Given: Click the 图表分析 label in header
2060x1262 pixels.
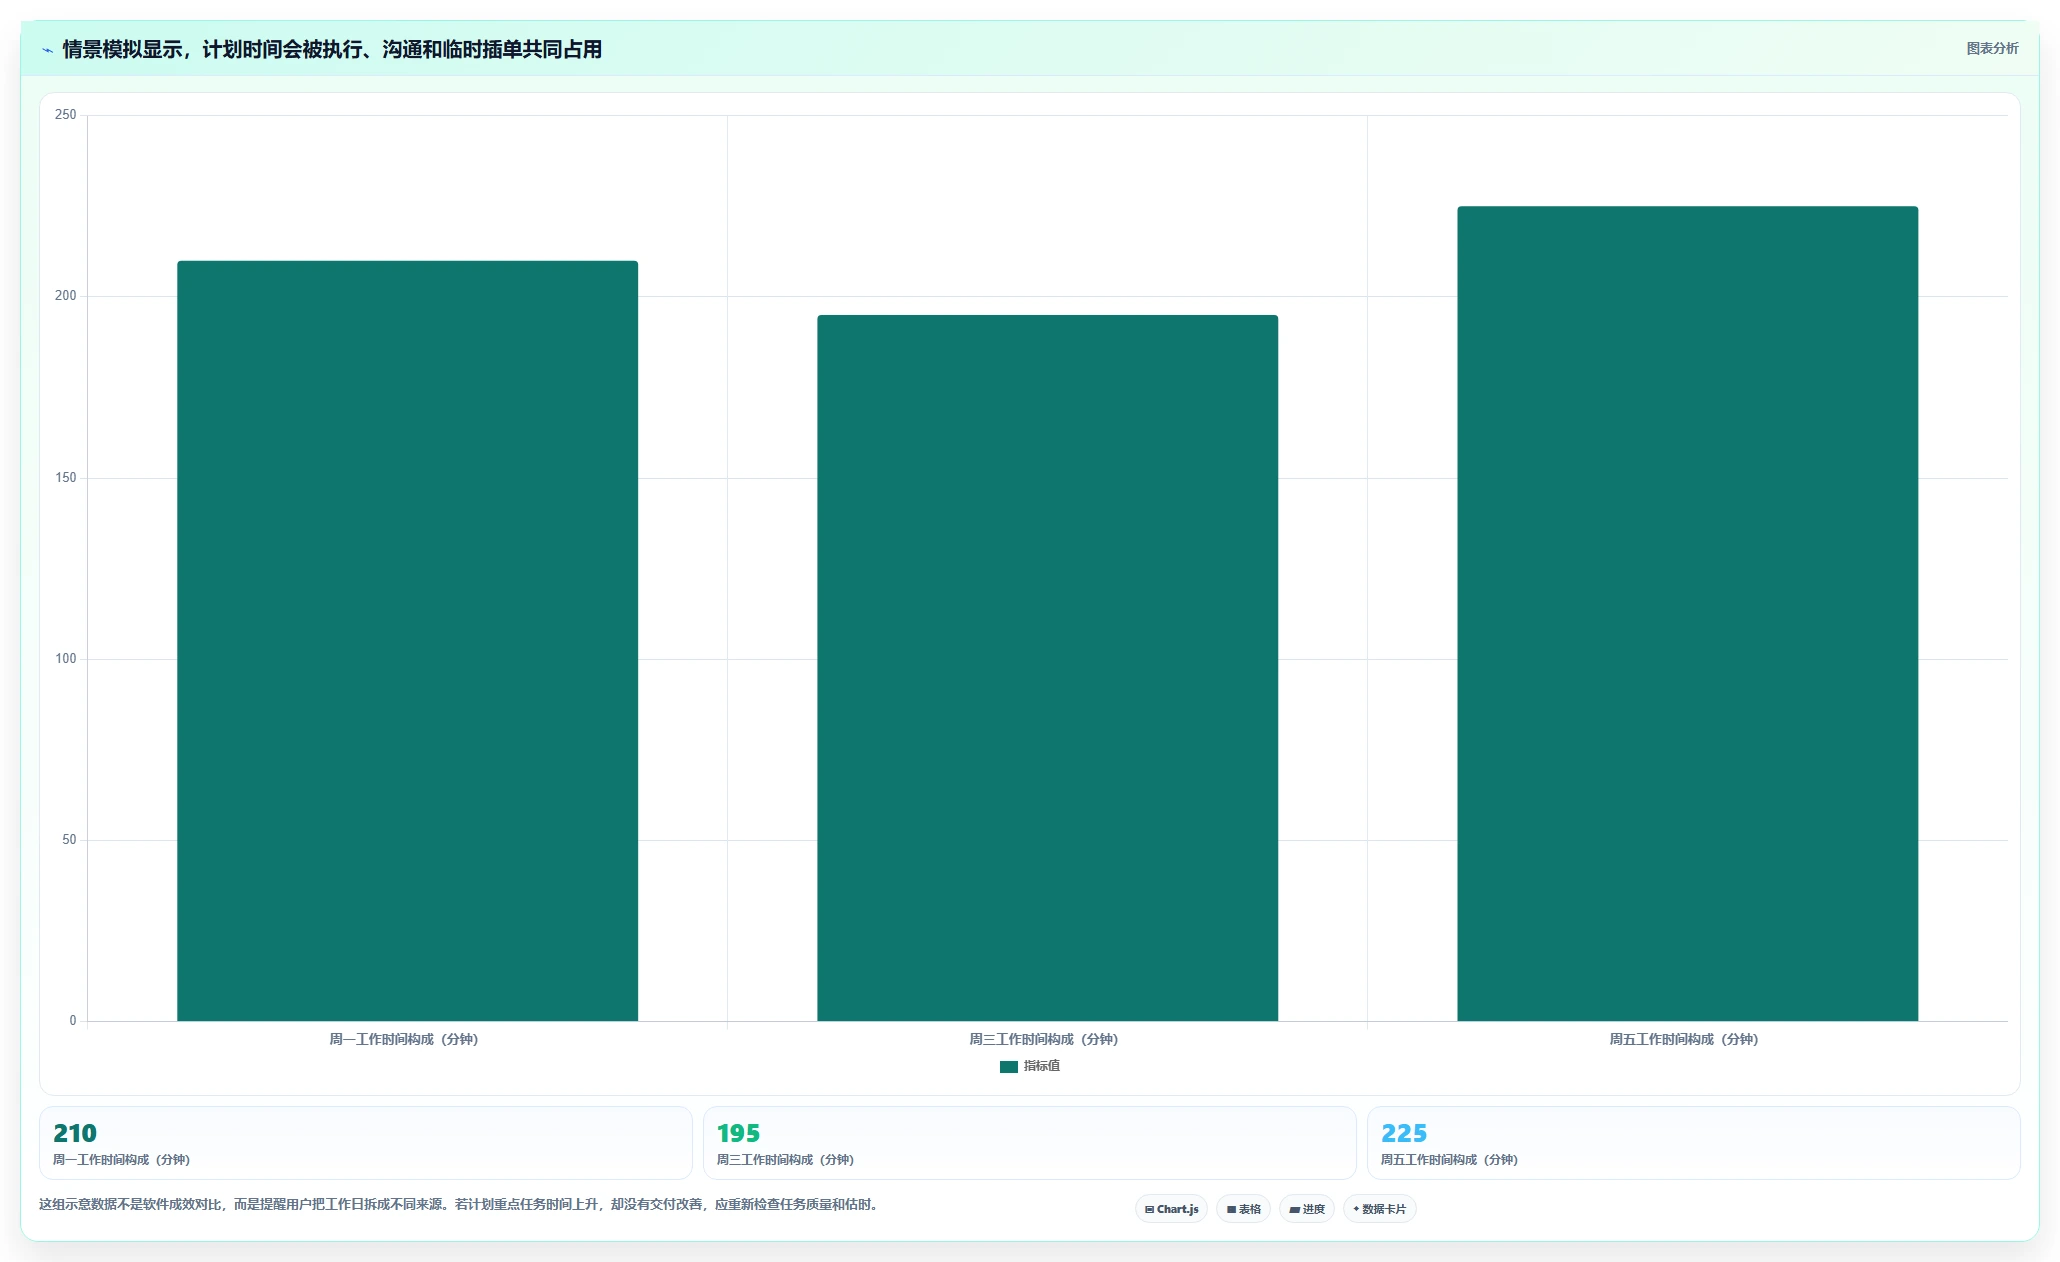Looking at the screenshot, I should tap(1992, 48).
